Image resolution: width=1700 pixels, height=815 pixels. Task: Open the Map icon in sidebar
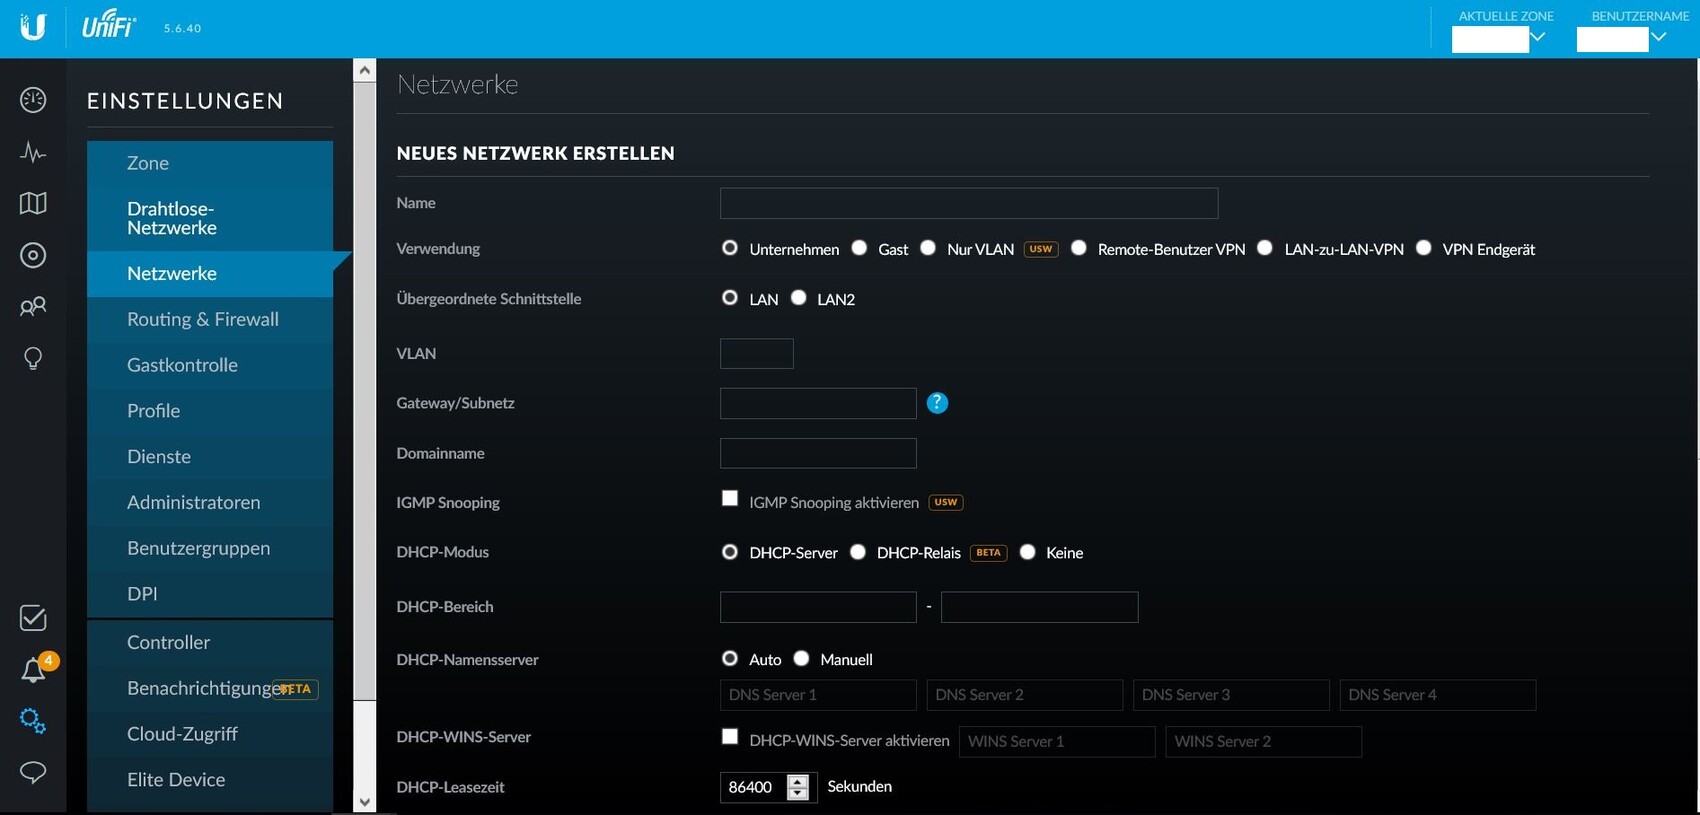click(x=33, y=203)
